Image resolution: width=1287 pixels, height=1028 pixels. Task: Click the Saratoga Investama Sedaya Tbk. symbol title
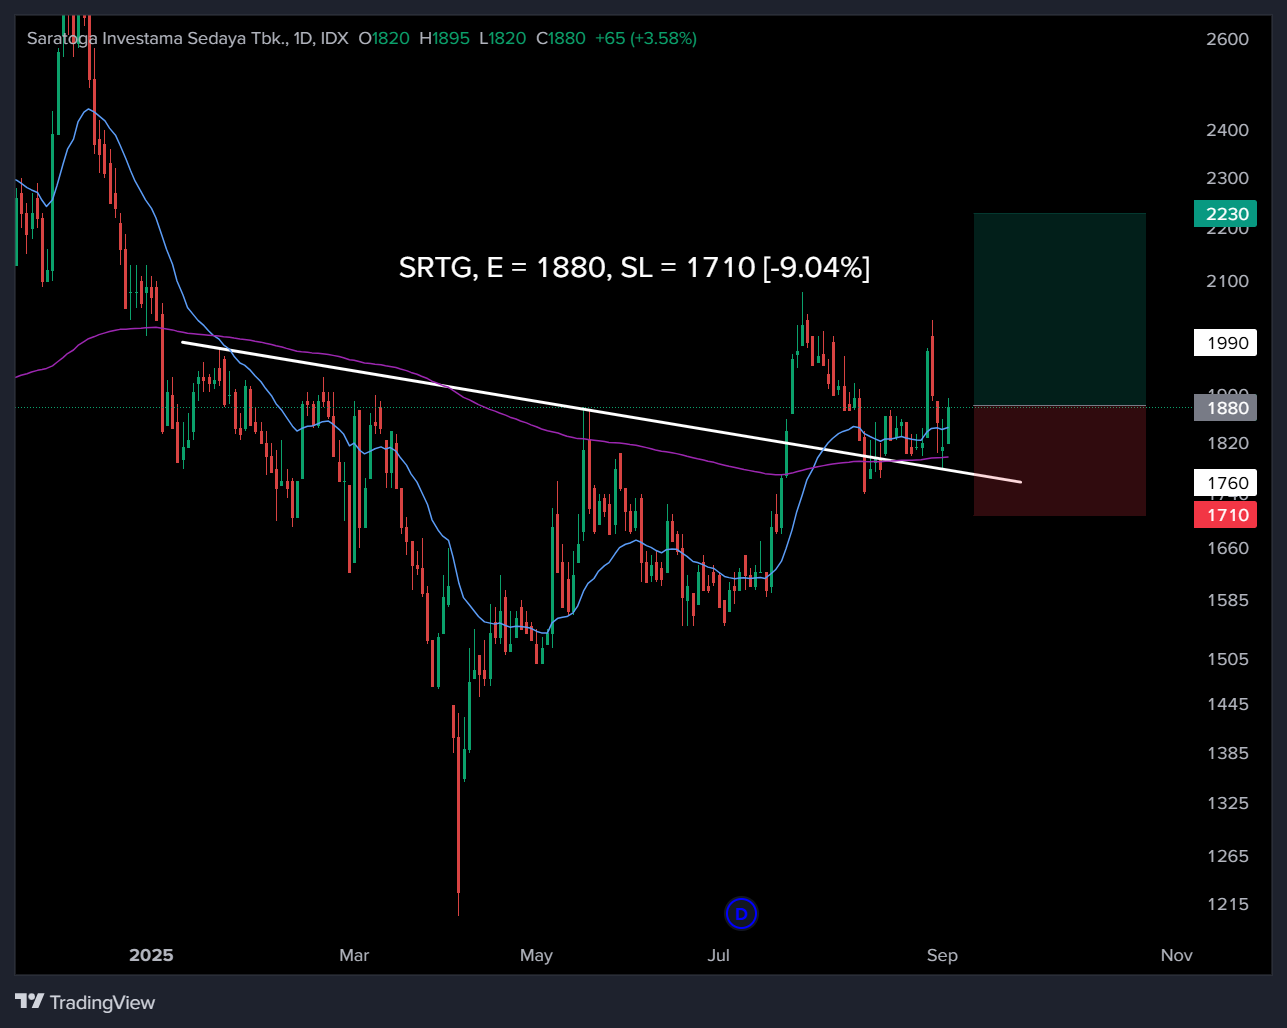click(156, 38)
